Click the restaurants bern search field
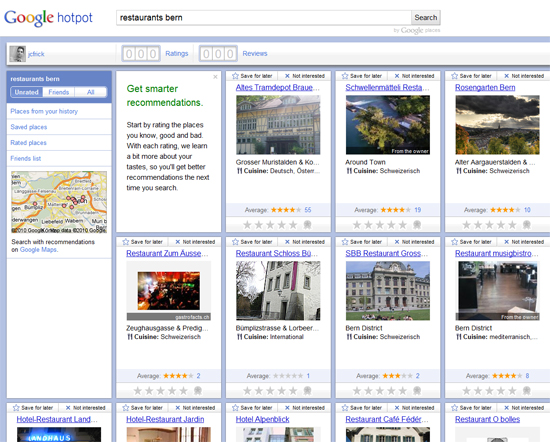The width and height of the screenshot is (550, 442). point(264,18)
